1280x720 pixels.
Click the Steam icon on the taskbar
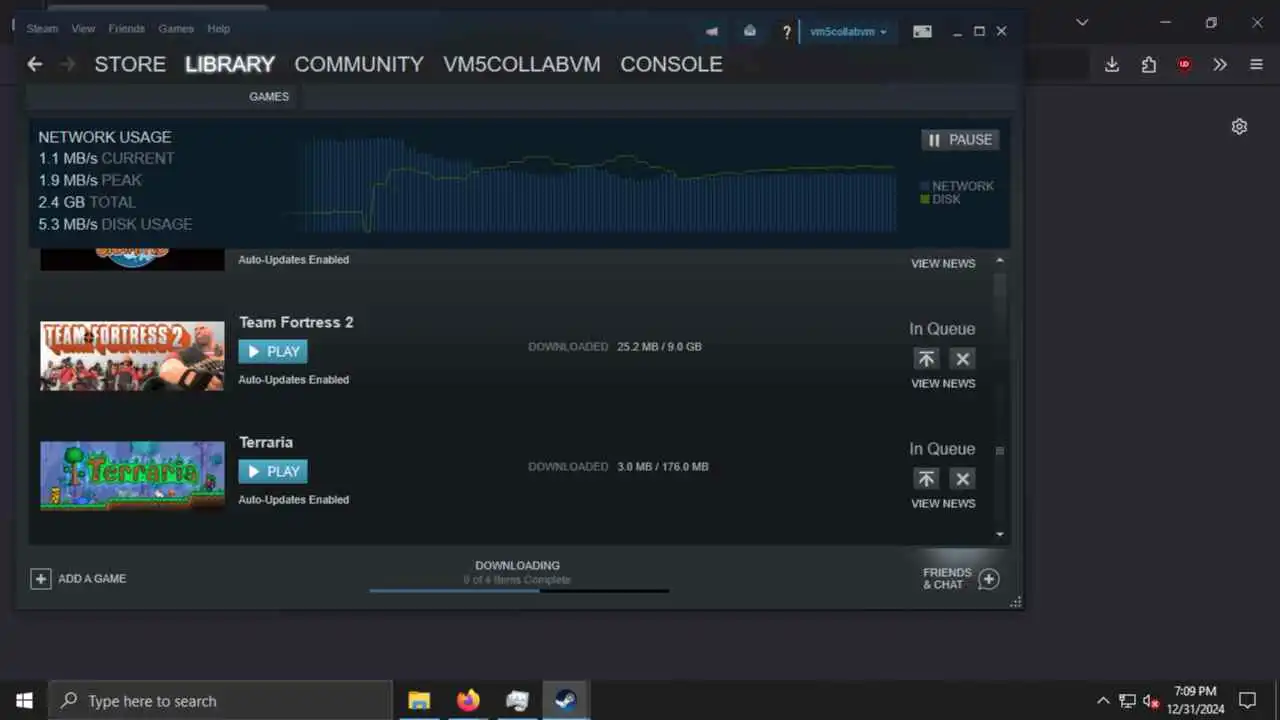point(566,701)
